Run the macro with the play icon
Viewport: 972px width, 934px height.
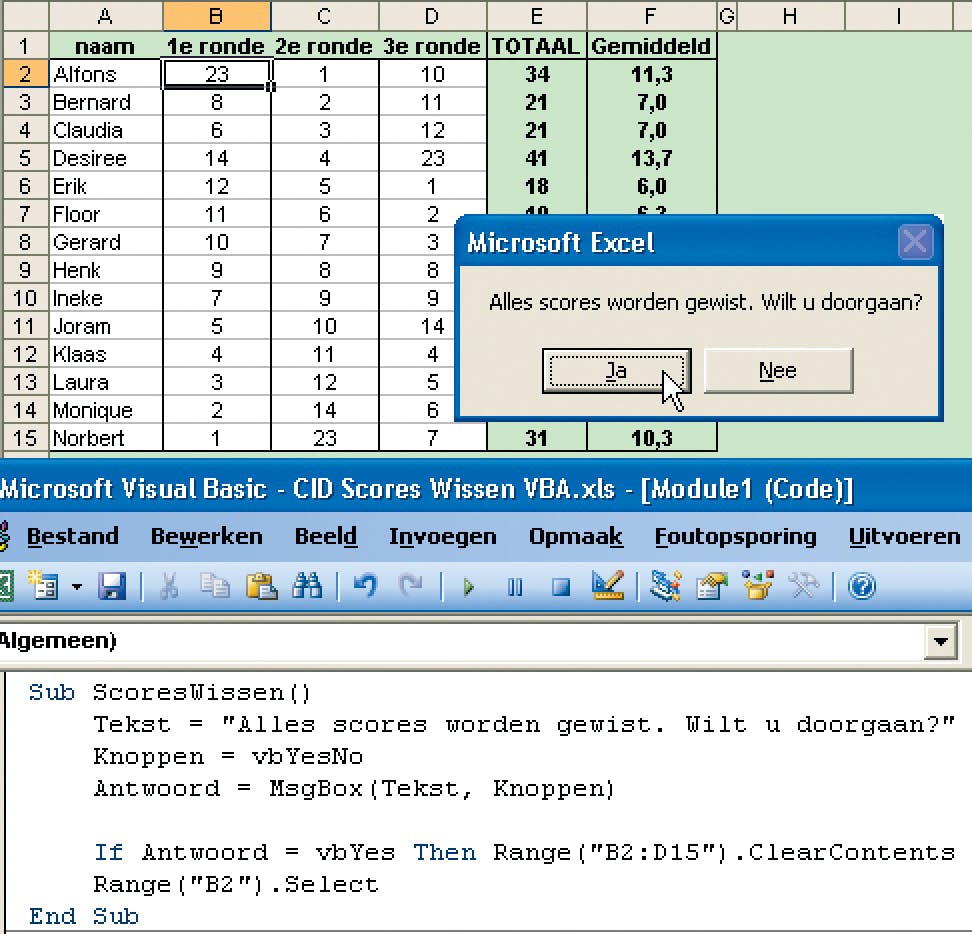(469, 586)
